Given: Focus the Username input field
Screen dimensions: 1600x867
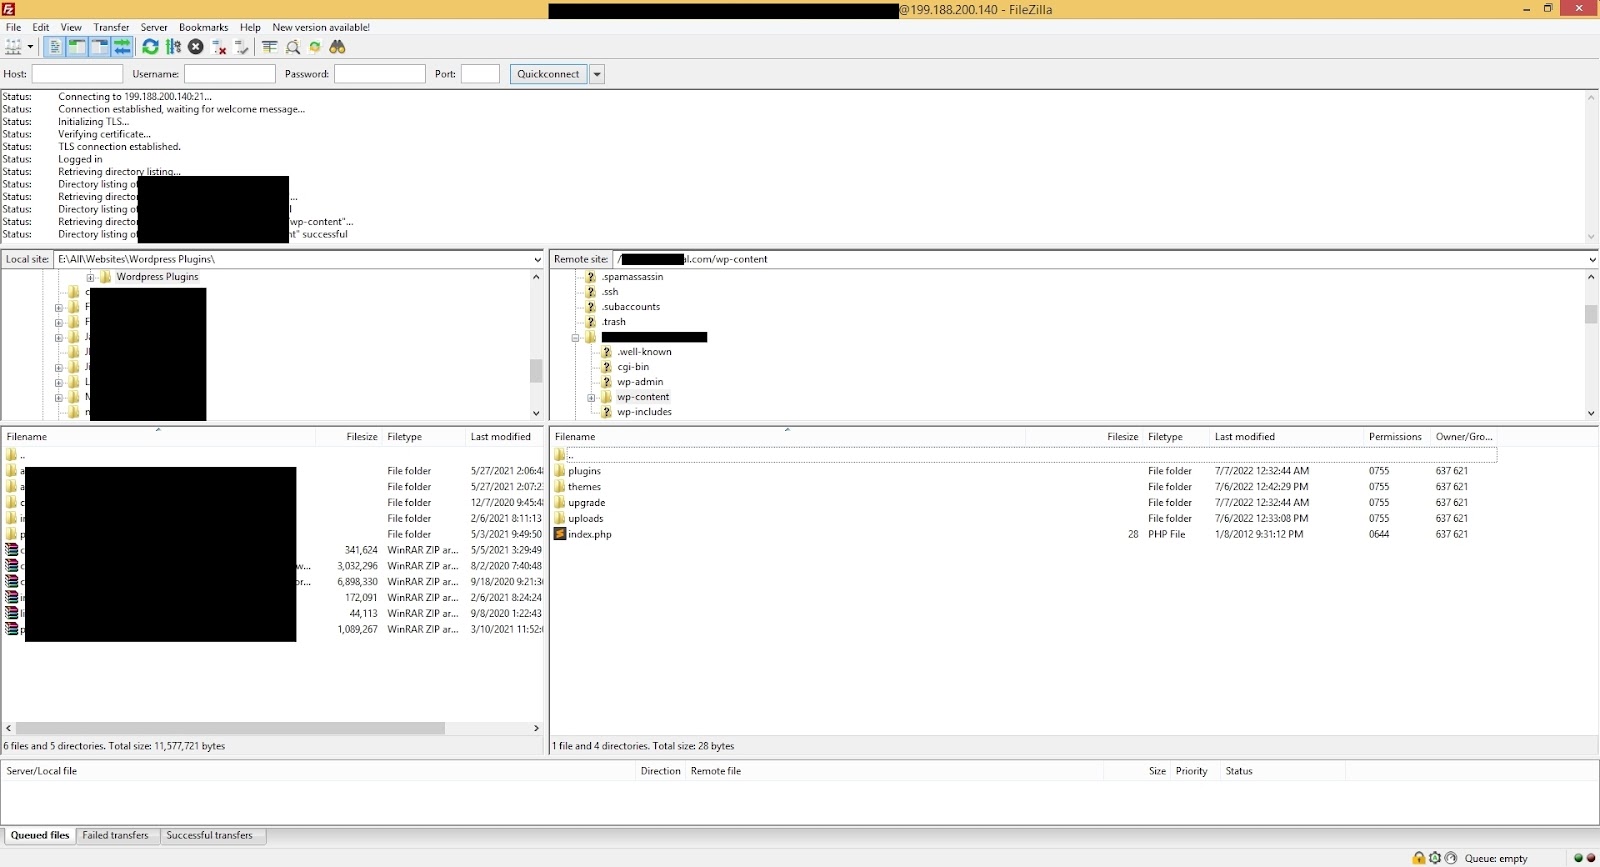Looking at the screenshot, I should click(x=230, y=74).
